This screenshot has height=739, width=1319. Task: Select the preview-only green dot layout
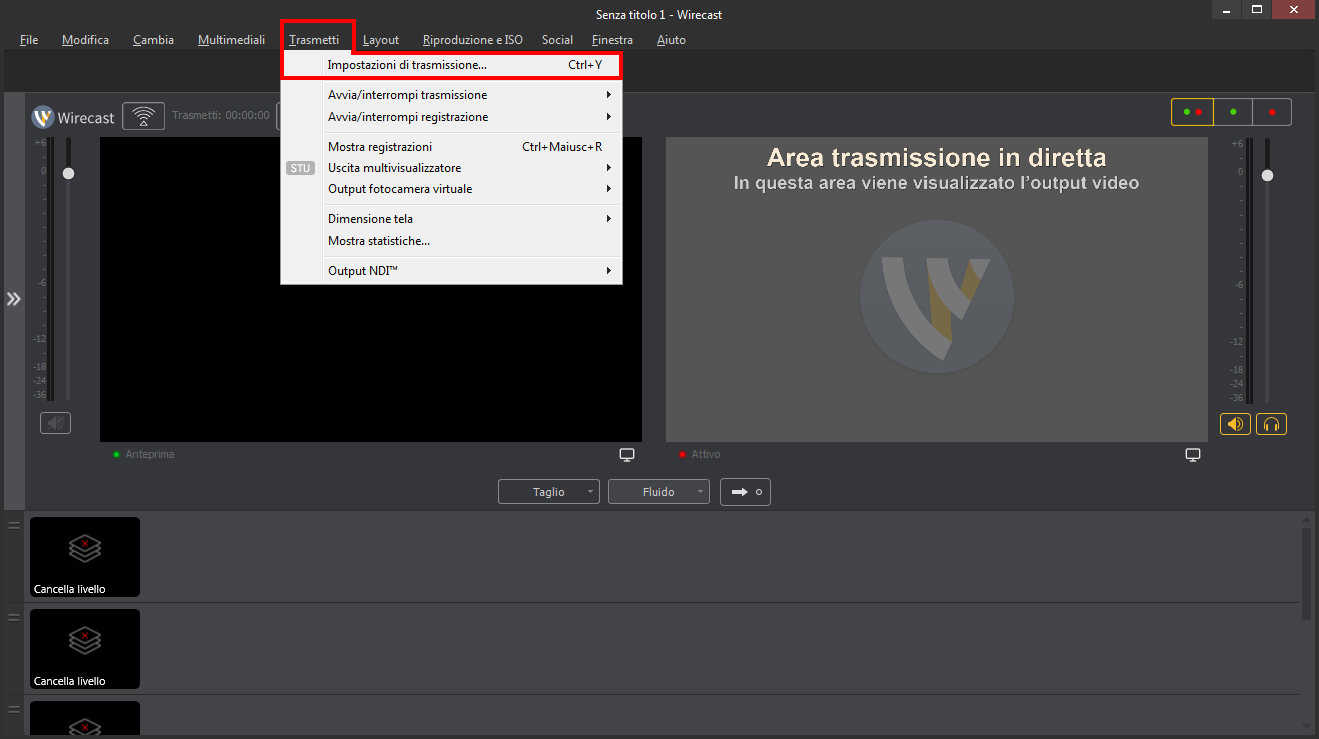pos(1233,112)
